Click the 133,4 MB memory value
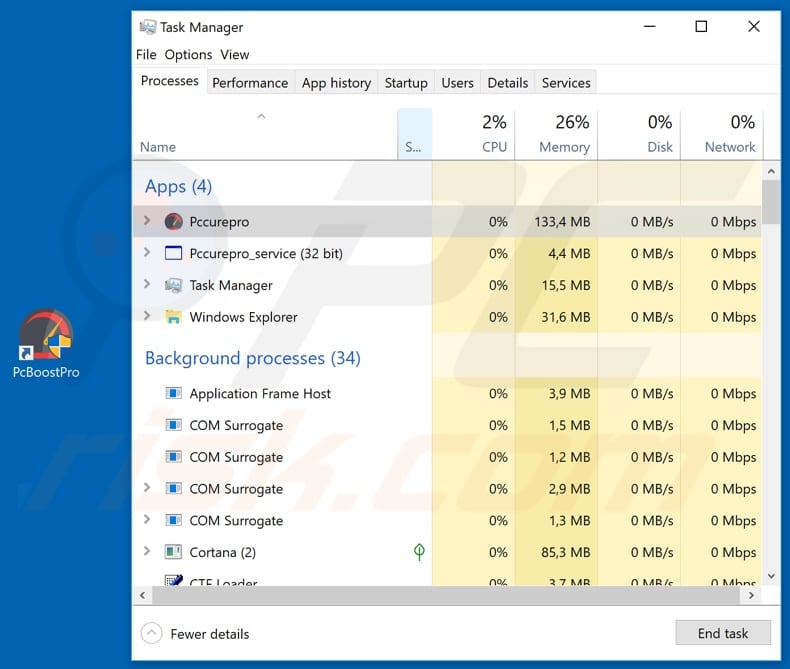The height and width of the screenshot is (669, 790). 562,222
